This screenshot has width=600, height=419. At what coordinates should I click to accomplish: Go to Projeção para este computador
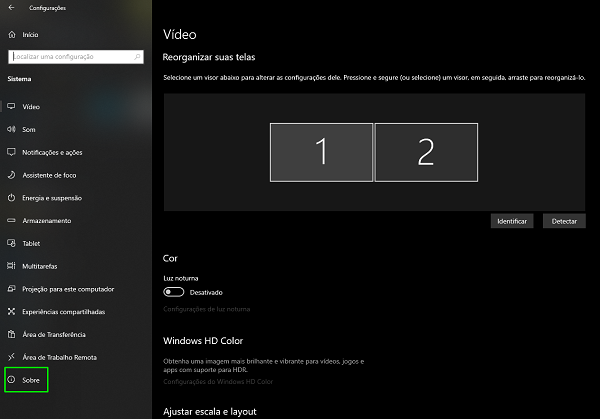coord(60,288)
